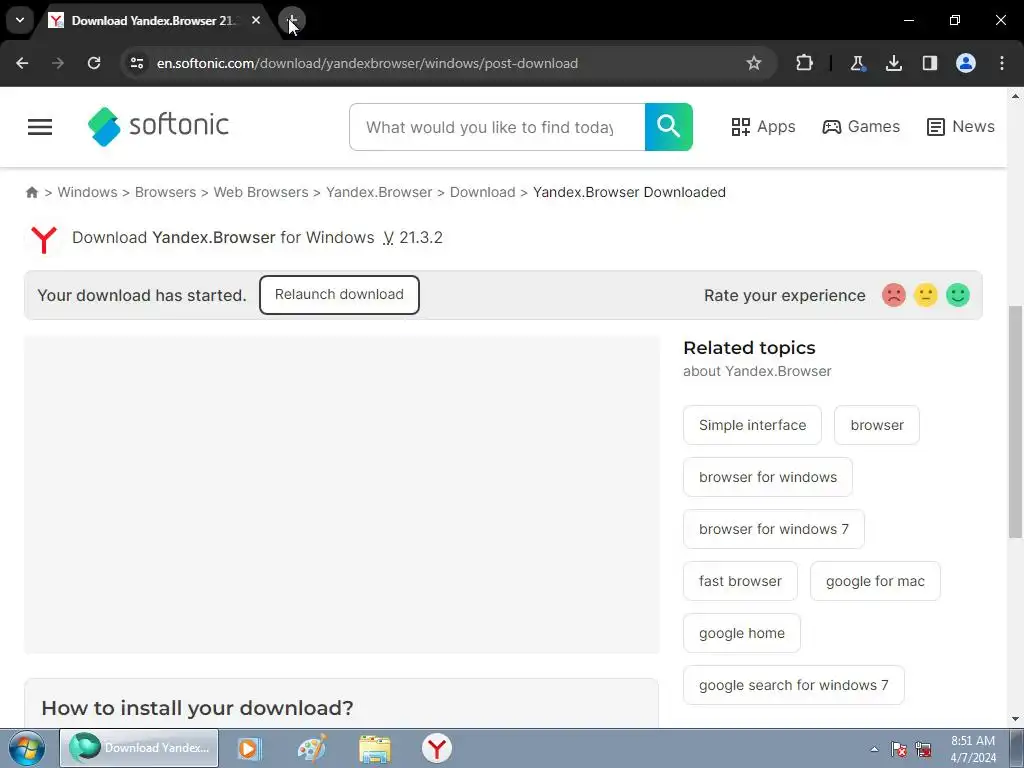Bookmark this page with the star
Image resolution: width=1024 pixels, height=768 pixels.
click(x=754, y=63)
